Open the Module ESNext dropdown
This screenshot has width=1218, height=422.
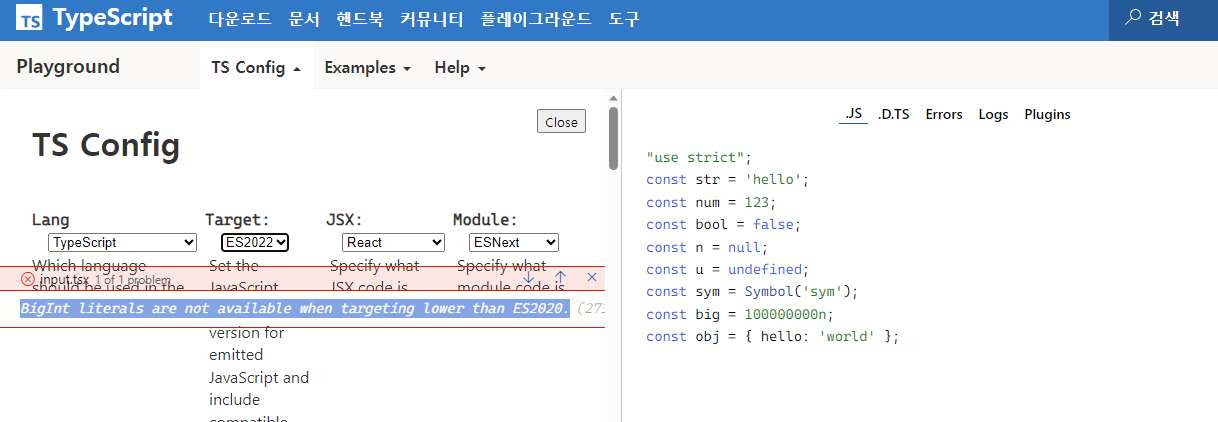tap(514, 242)
